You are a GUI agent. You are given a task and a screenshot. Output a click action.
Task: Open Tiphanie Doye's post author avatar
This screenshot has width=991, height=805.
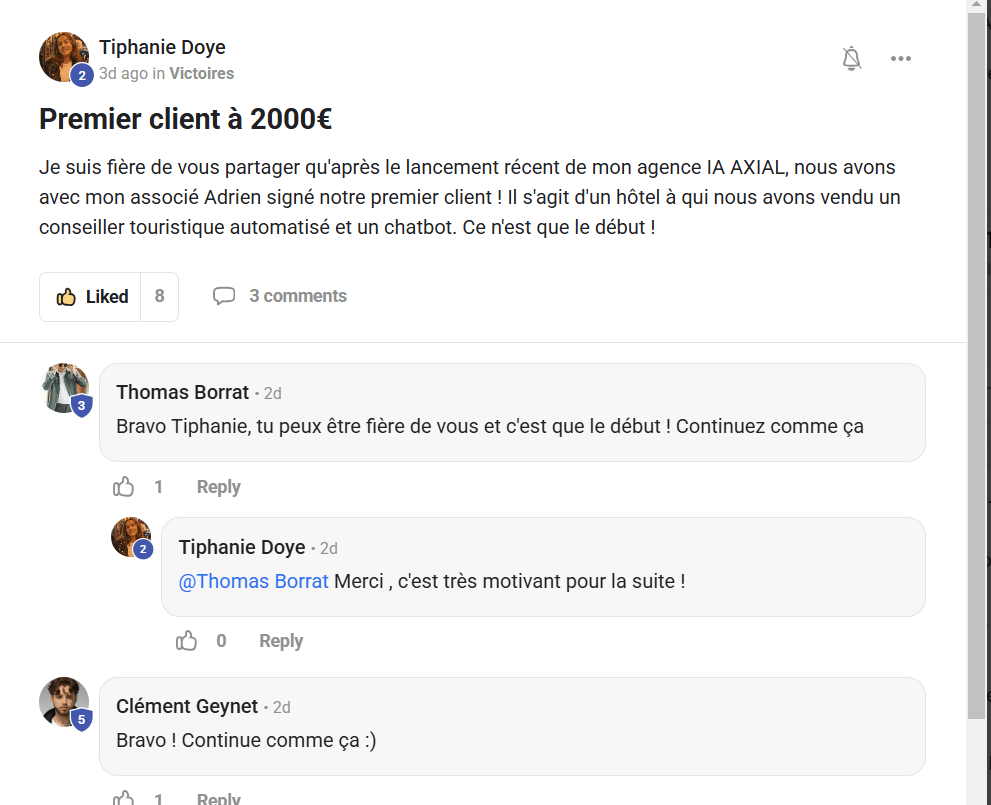(x=64, y=57)
